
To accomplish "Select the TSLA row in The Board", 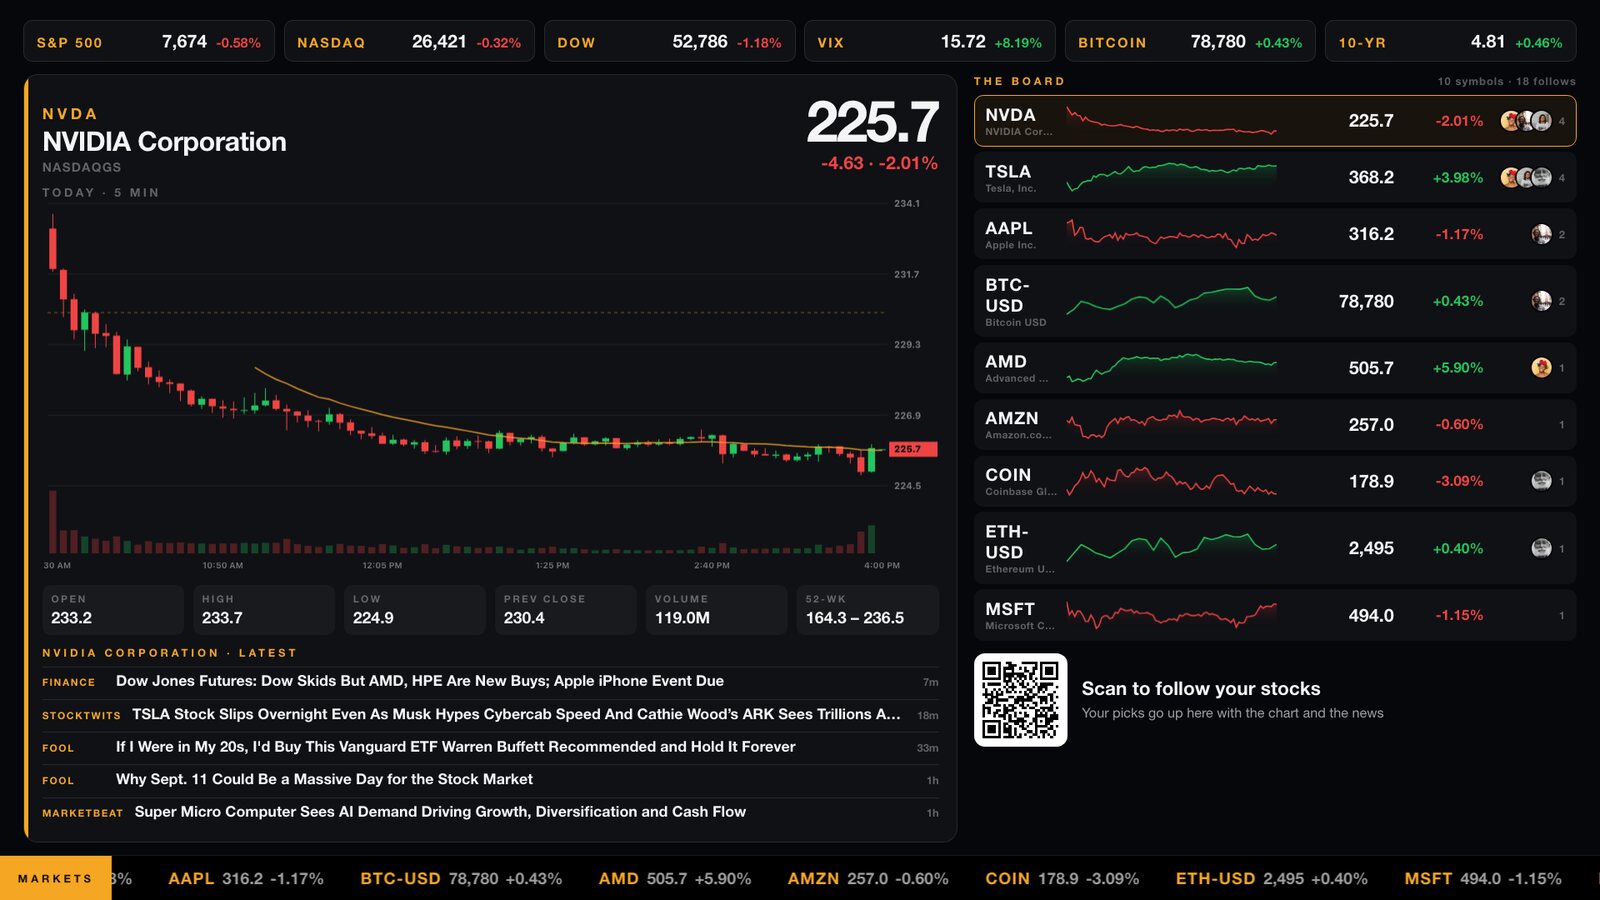I will [x=1275, y=178].
